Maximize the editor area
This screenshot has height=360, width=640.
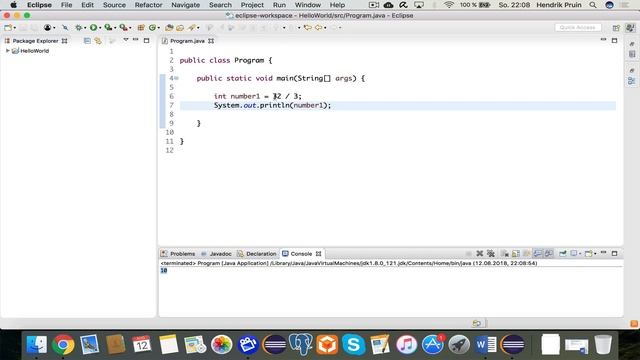(614, 40)
